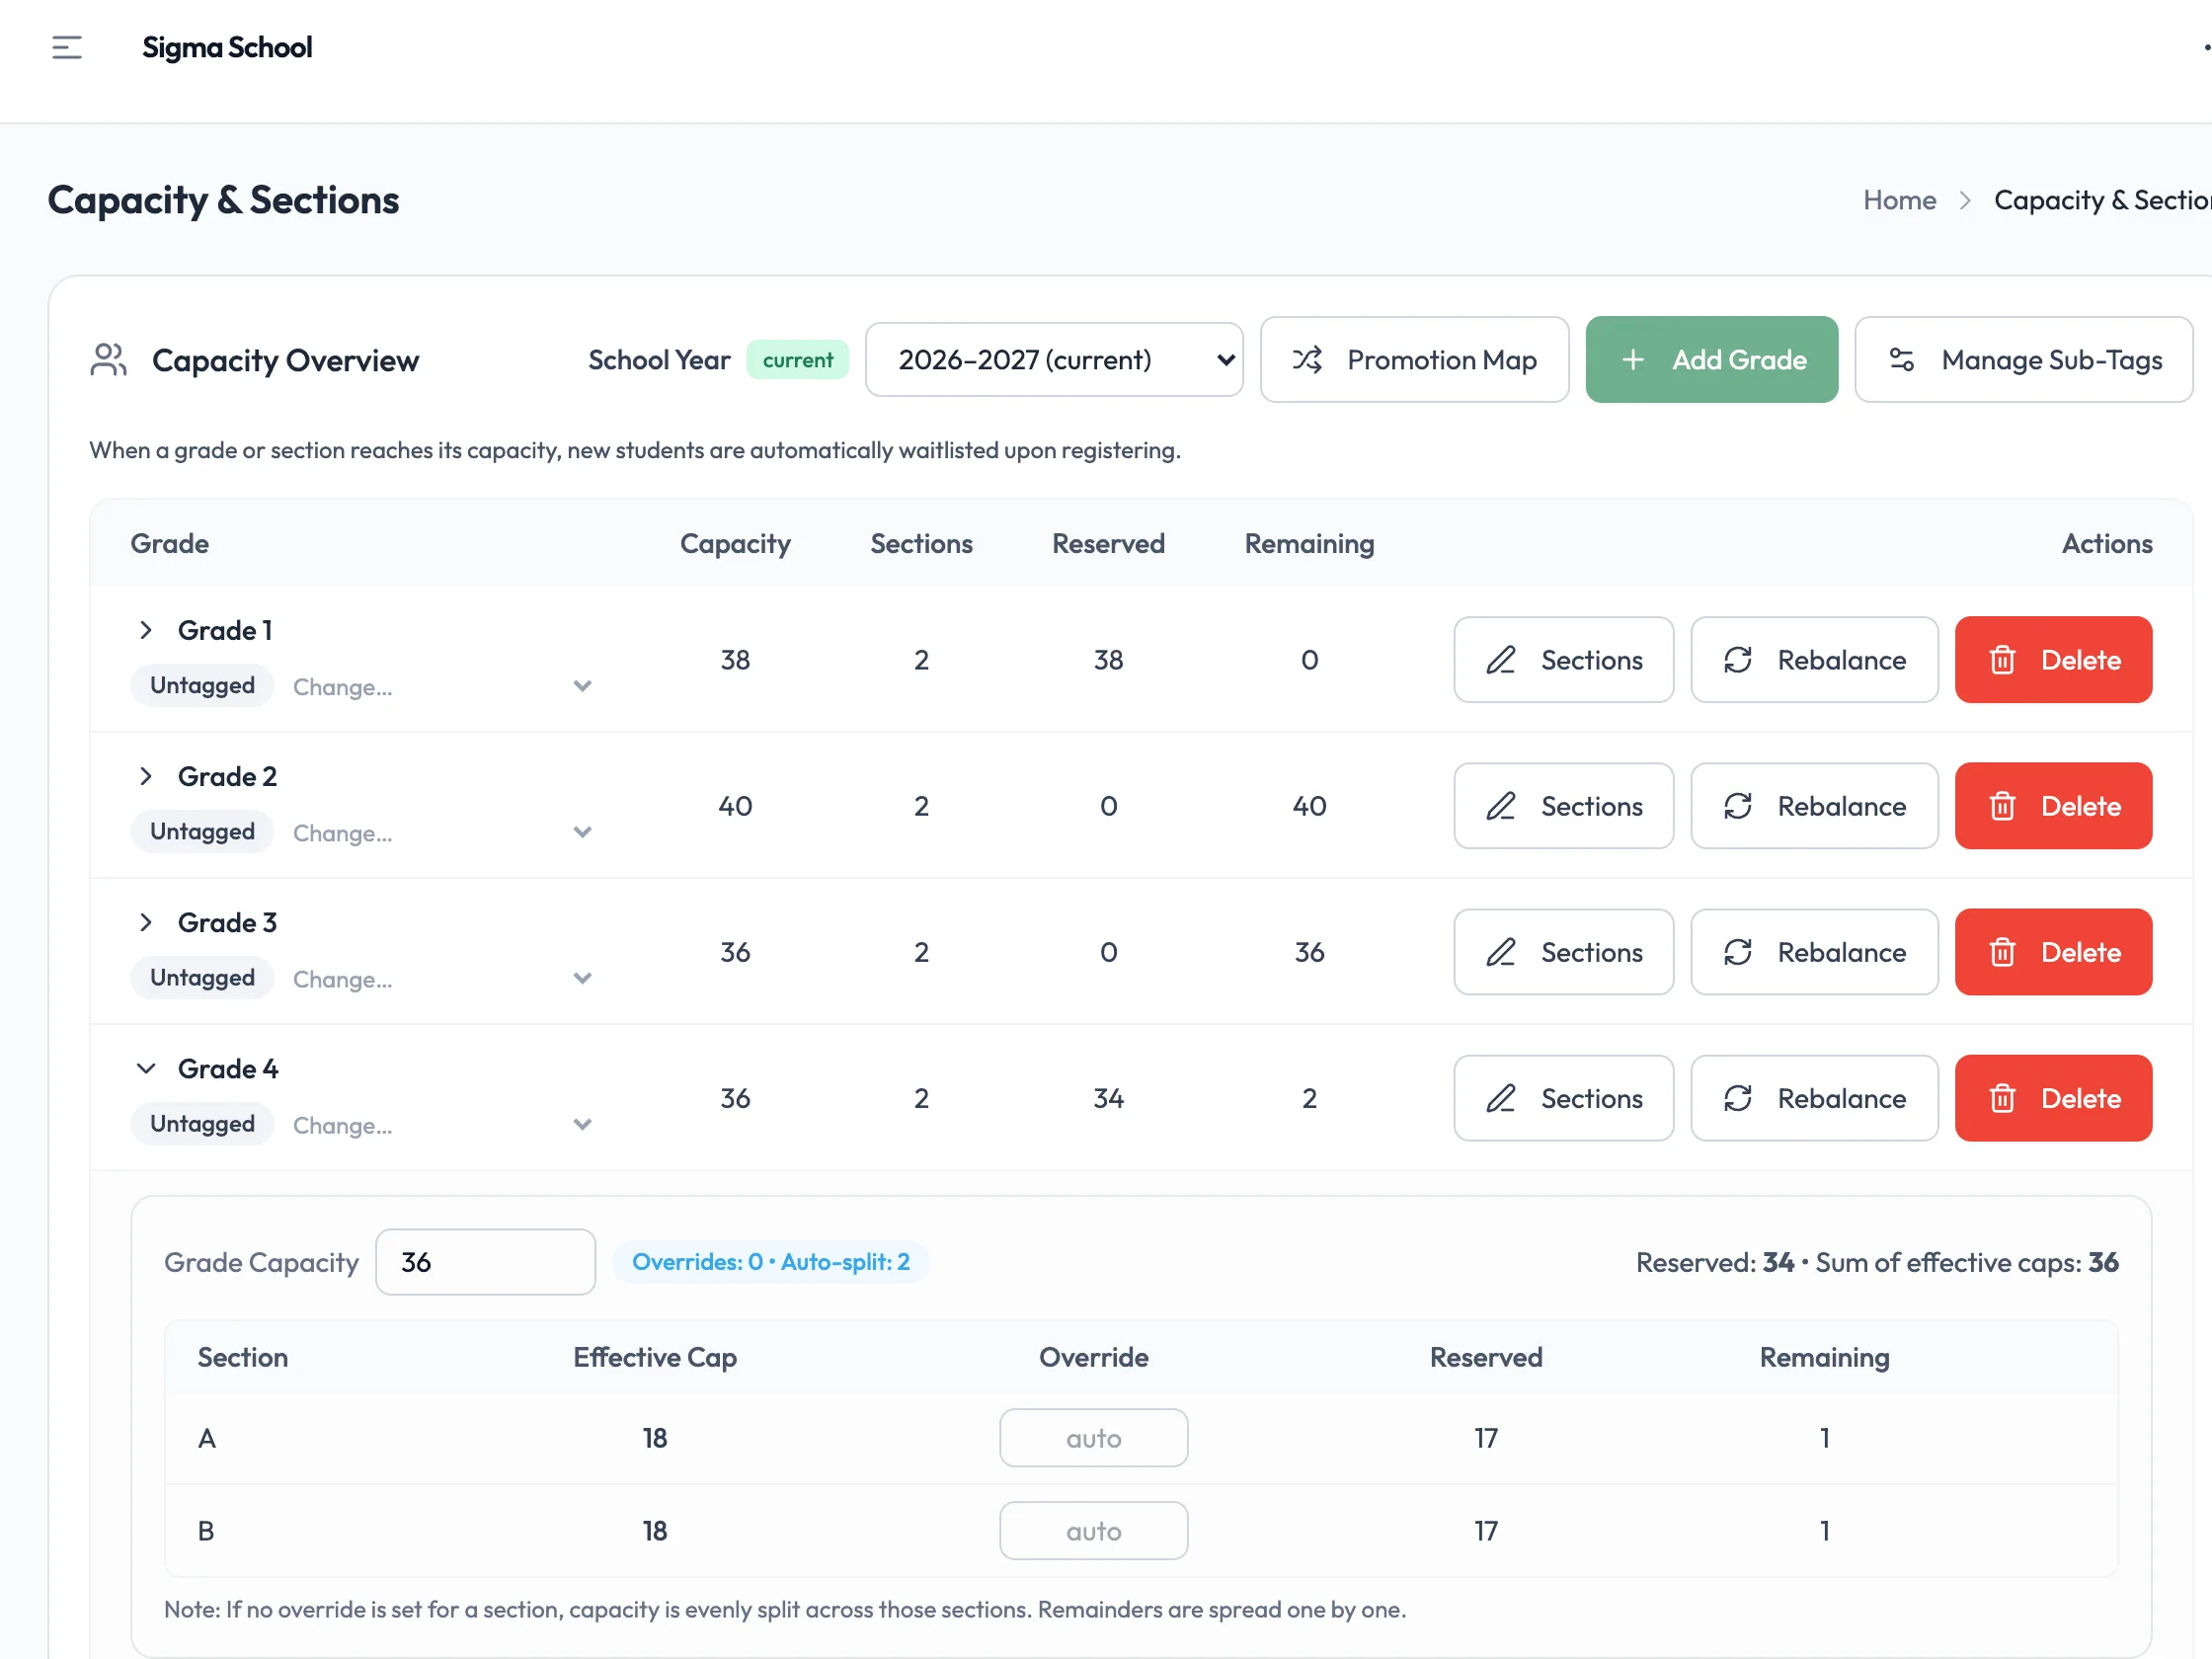
Task: Click Grade 4 reserved value 34
Action: (1108, 1098)
